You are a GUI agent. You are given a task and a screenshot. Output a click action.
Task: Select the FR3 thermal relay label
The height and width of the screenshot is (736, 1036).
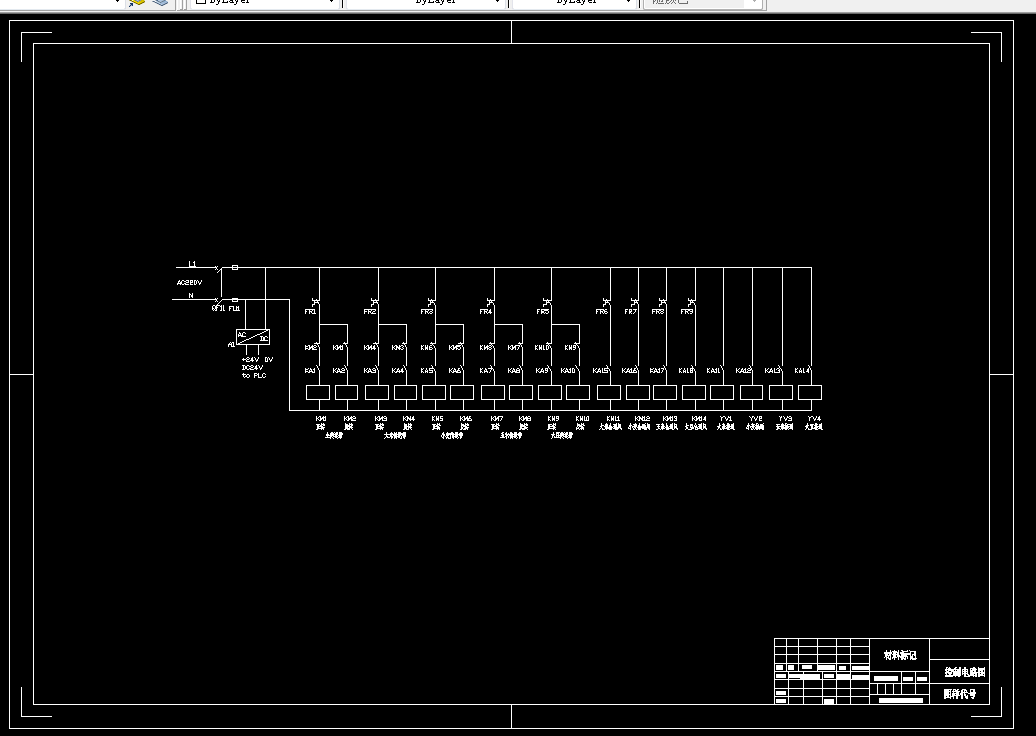(427, 311)
